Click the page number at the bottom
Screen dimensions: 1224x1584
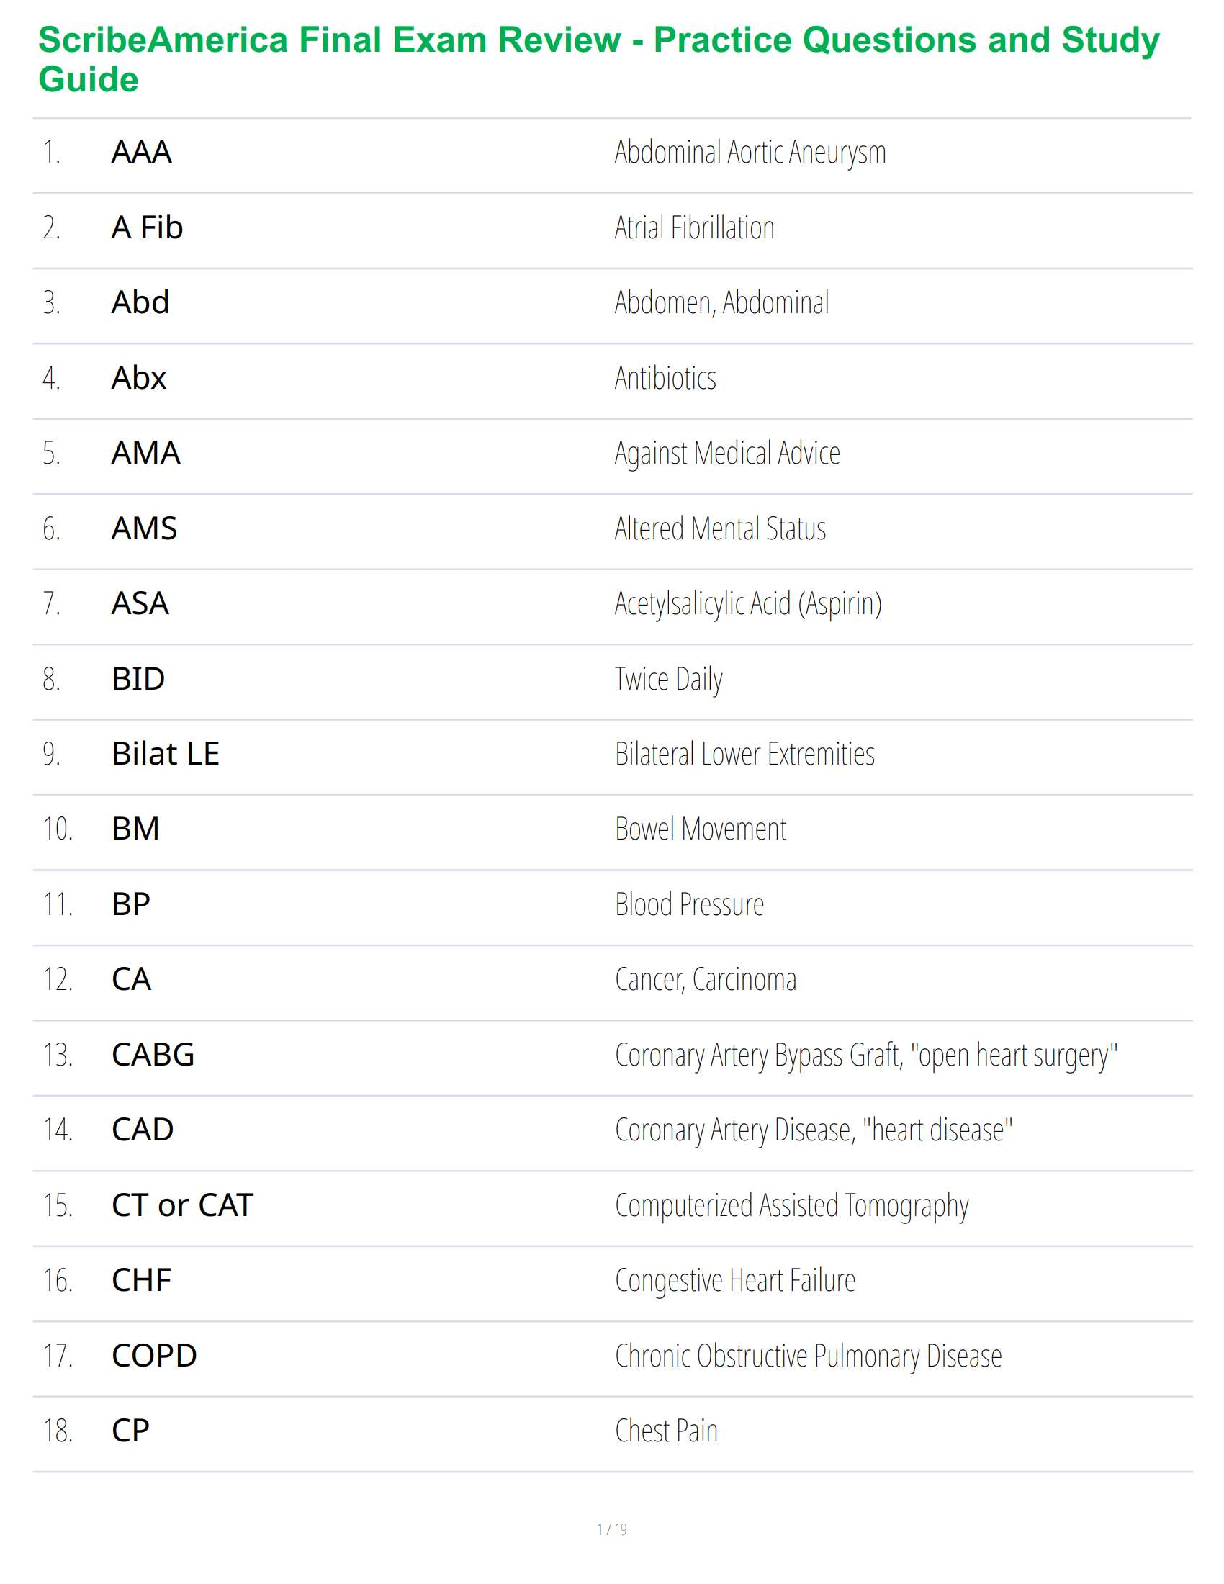611,1529
